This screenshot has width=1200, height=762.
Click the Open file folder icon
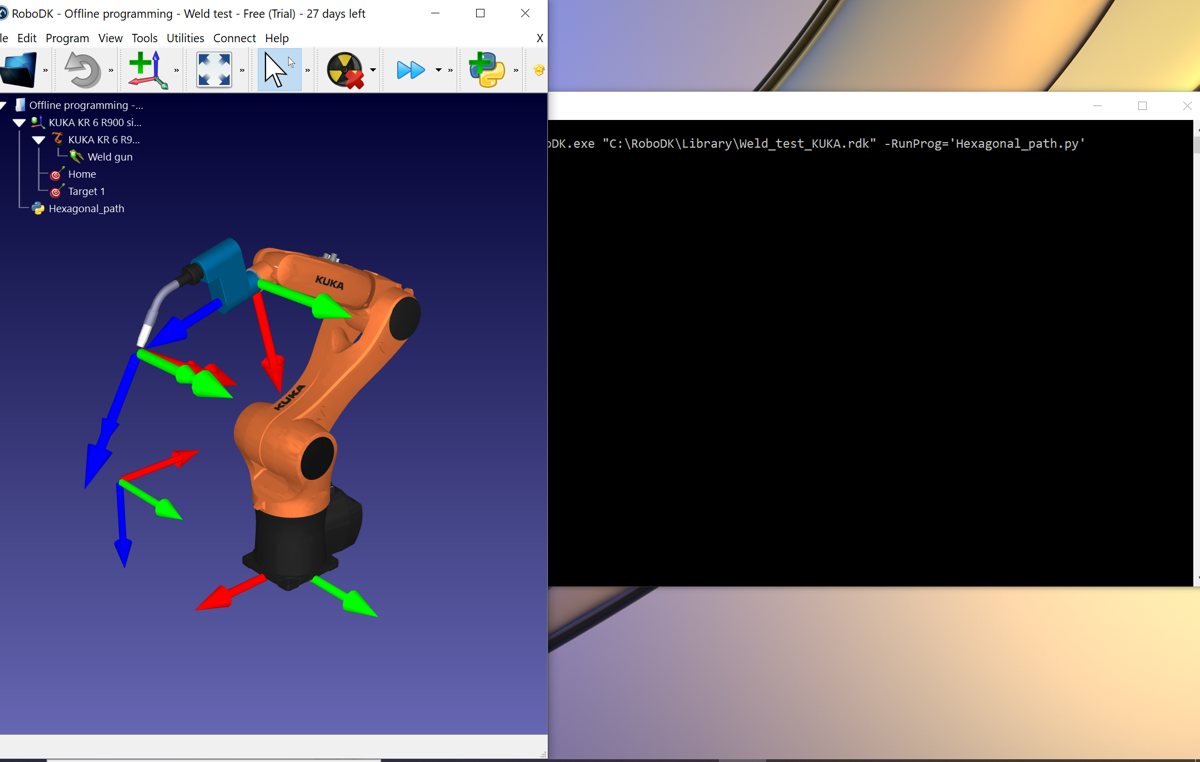pyautogui.click(x=18, y=70)
